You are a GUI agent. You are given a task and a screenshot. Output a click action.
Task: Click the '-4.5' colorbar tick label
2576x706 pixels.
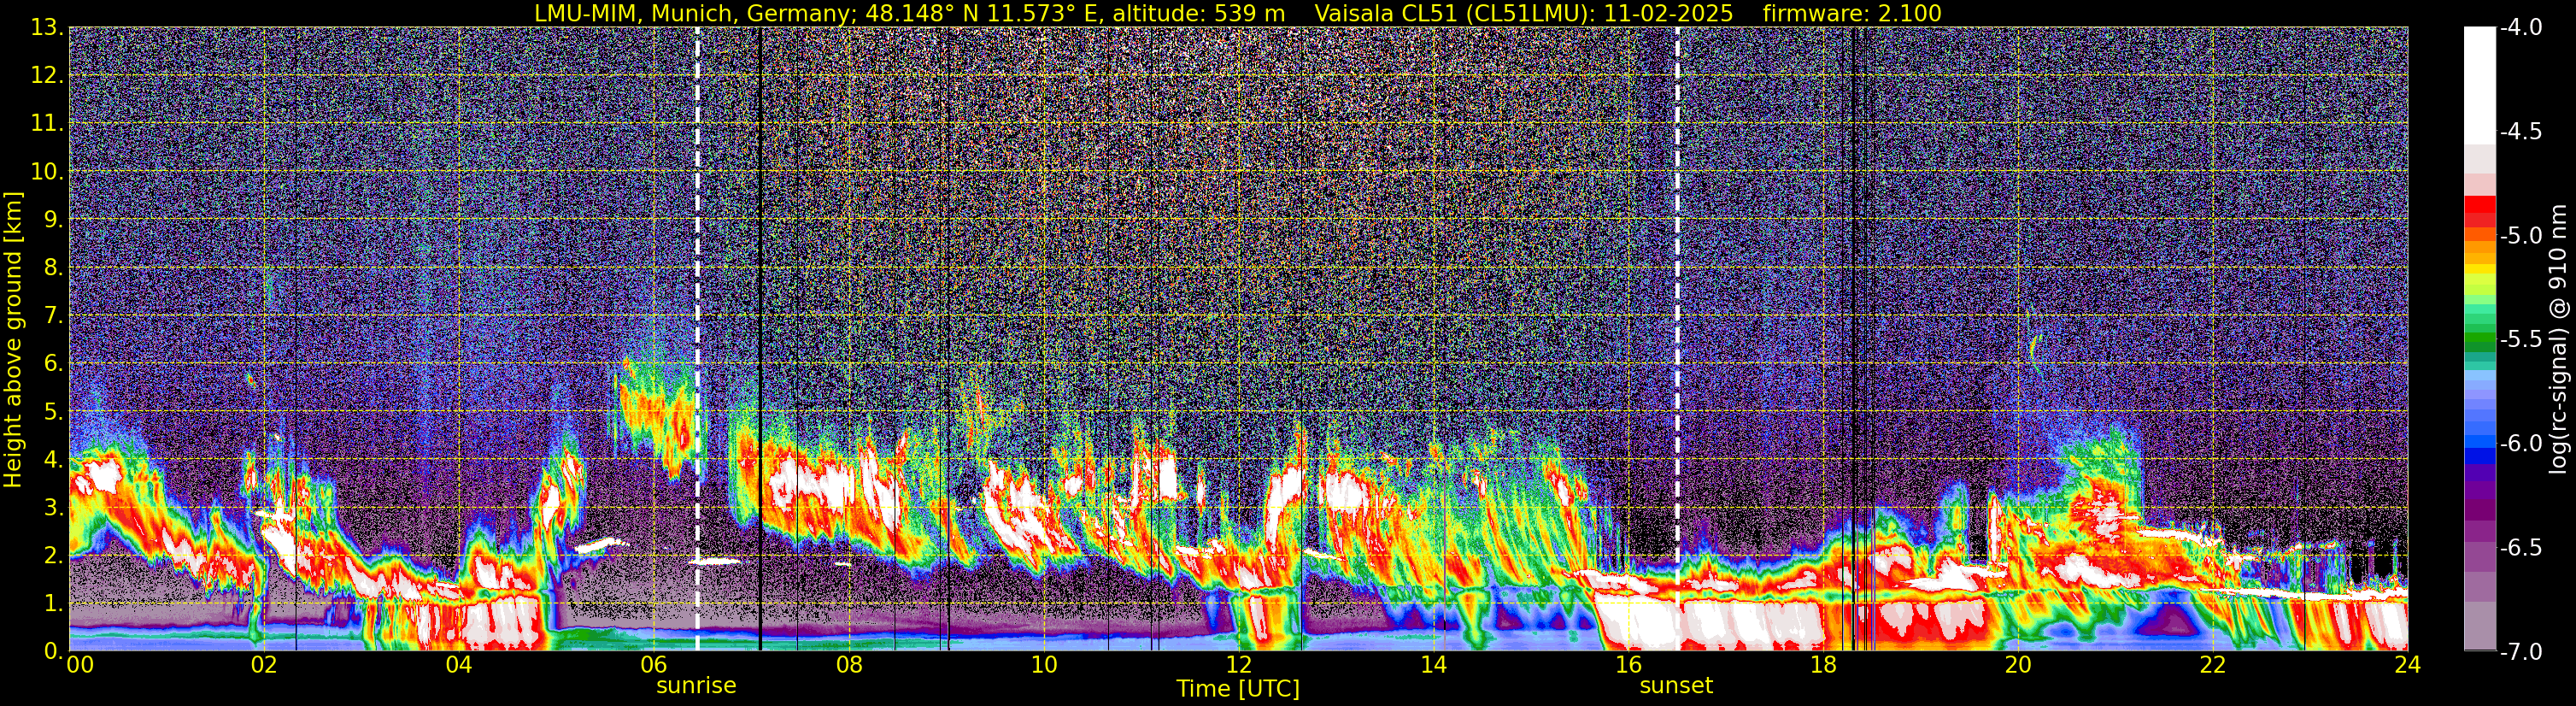(x=2520, y=132)
